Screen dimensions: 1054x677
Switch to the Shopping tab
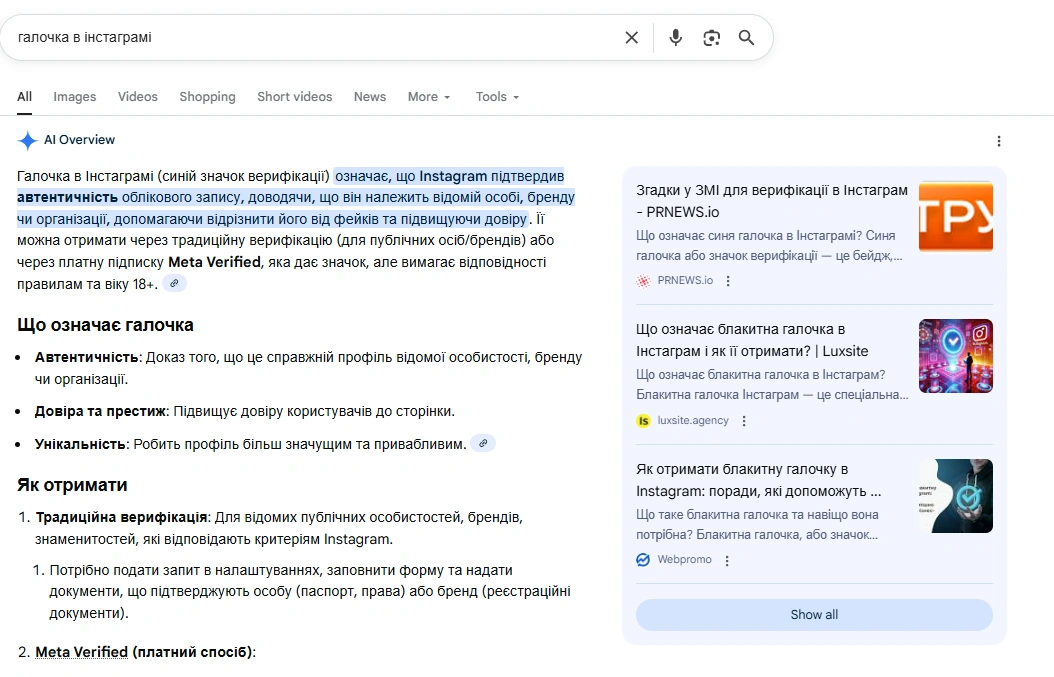pyautogui.click(x=207, y=96)
